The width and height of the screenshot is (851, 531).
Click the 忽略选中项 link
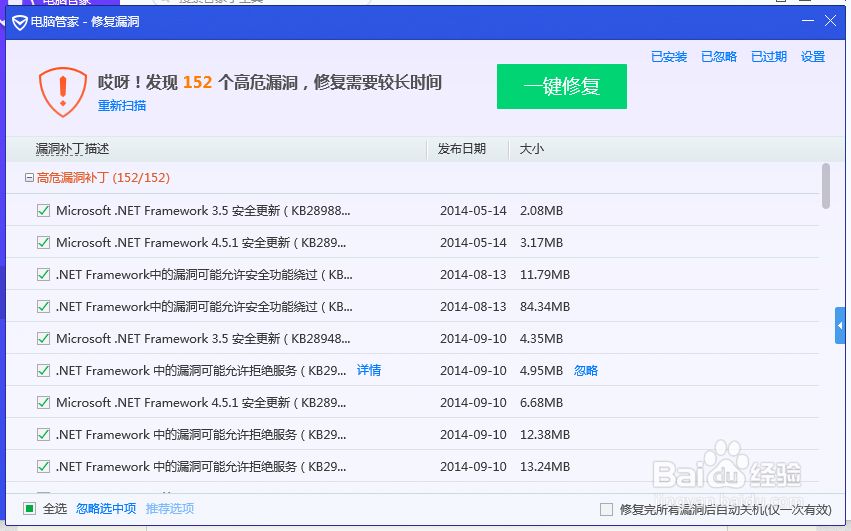(106, 509)
